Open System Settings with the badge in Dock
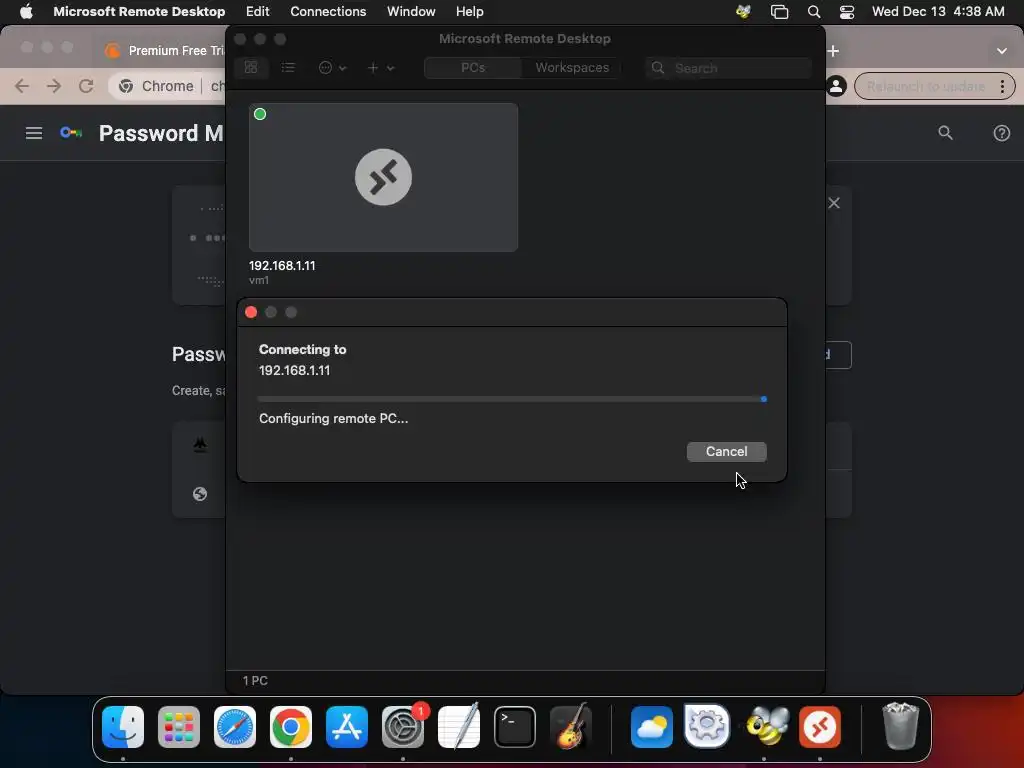This screenshot has height=768, width=1024. coord(403,727)
